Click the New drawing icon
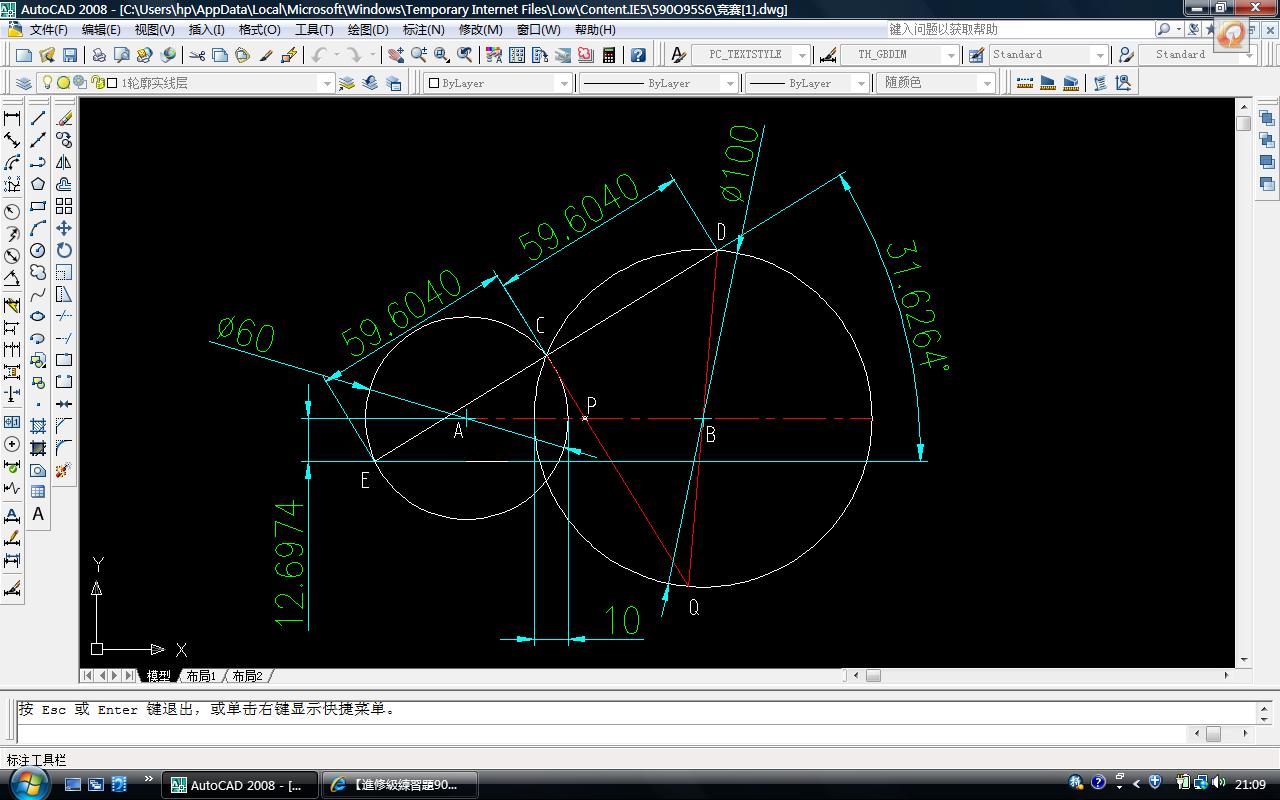Screen dimensions: 1280x800 click(x=24, y=55)
